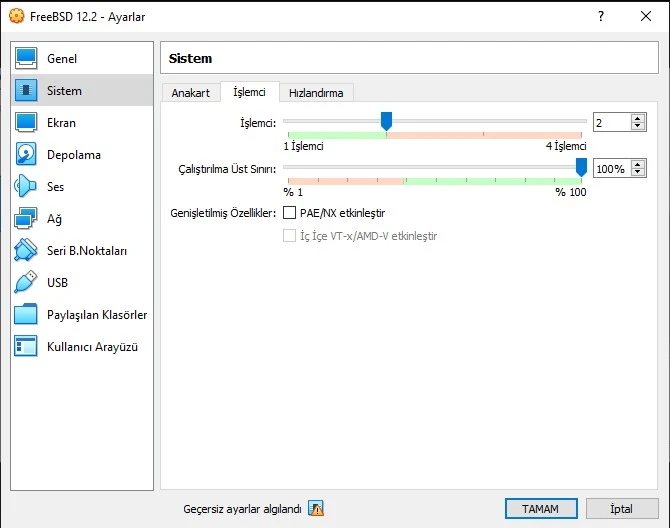Click the invalid settings warning icon
This screenshot has height=528, width=670.
pyautogui.click(x=316, y=508)
